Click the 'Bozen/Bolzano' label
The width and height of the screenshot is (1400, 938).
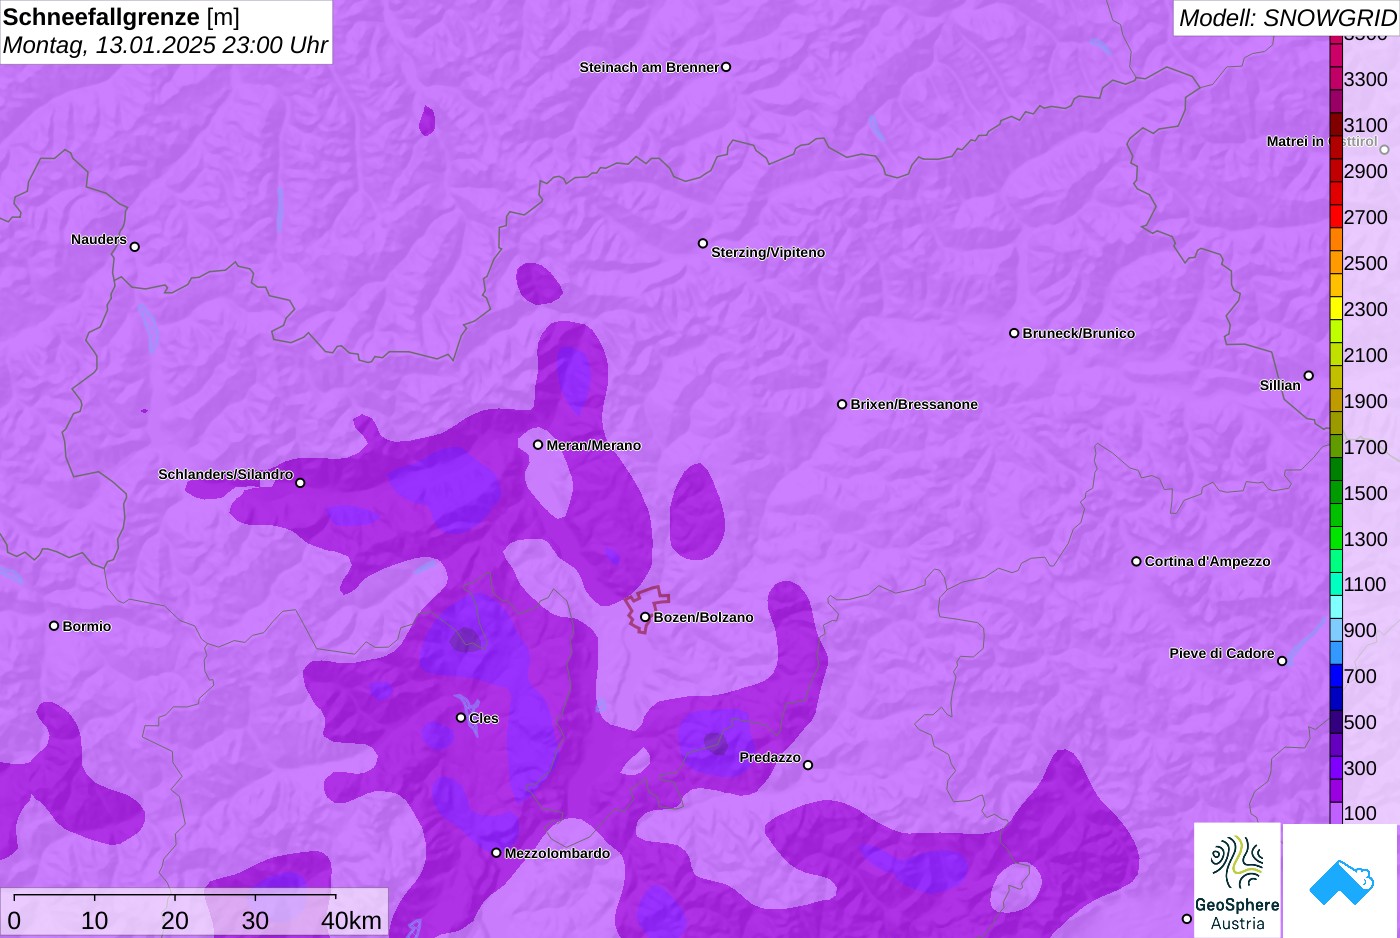point(704,617)
